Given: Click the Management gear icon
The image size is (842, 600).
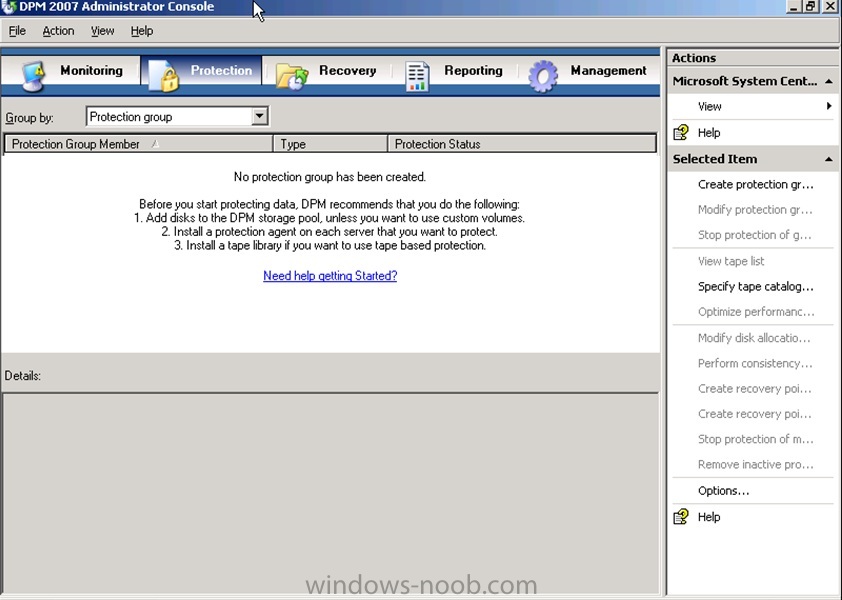Looking at the screenshot, I should 543,76.
